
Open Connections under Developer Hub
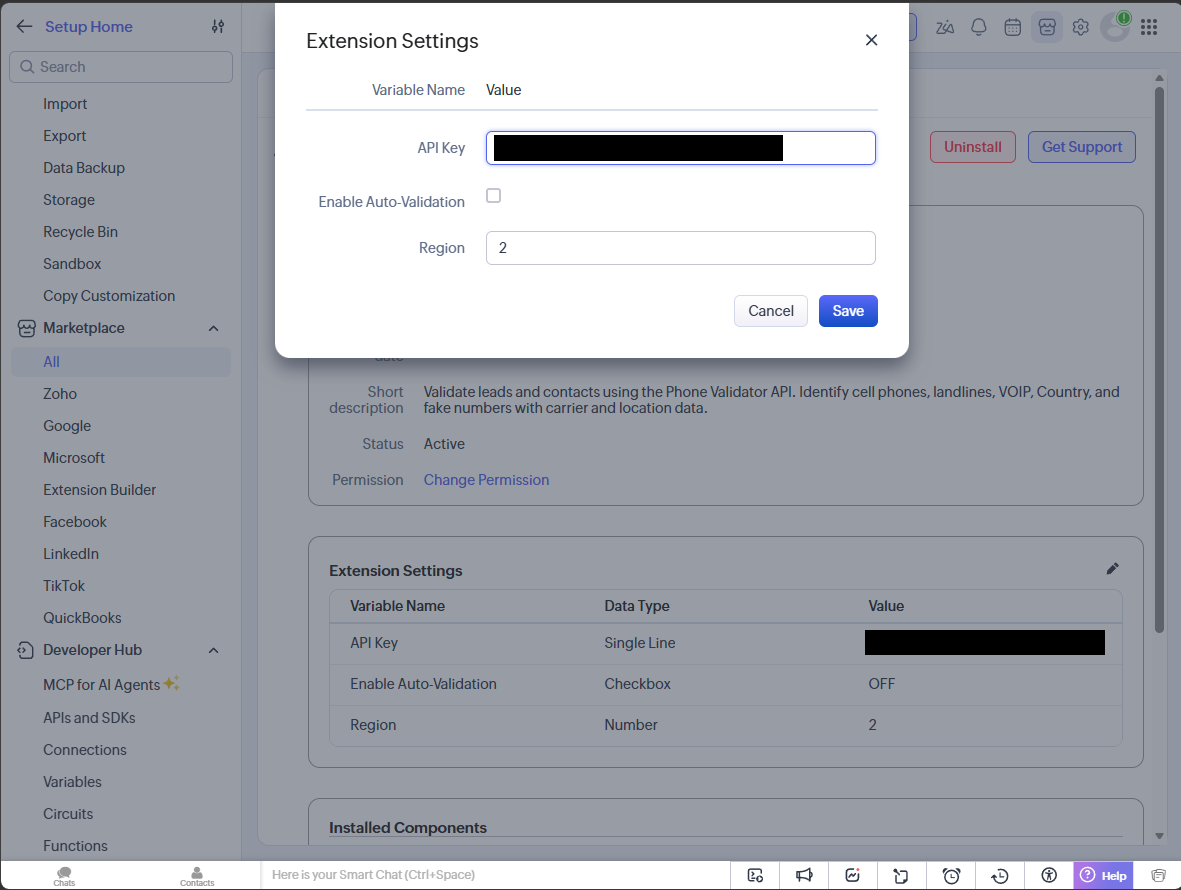coord(84,750)
